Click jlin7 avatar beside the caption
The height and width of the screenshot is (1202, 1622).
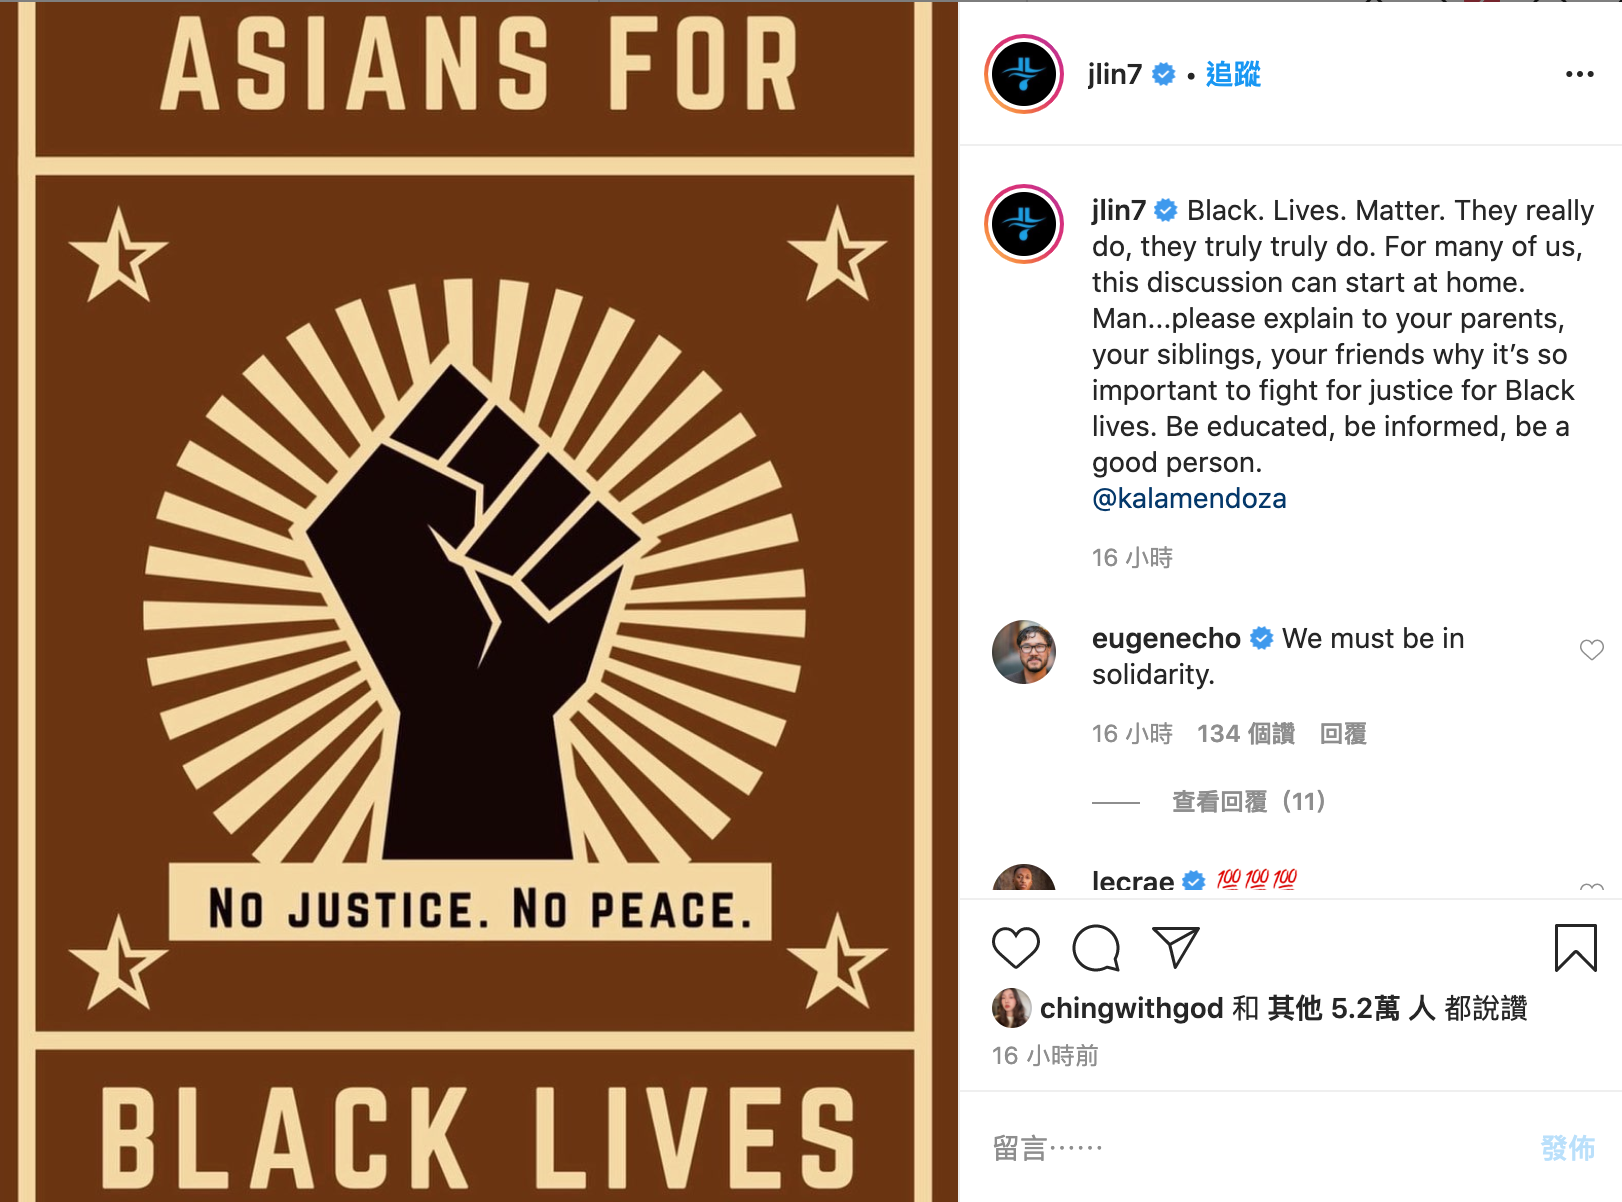coord(1024,224)
